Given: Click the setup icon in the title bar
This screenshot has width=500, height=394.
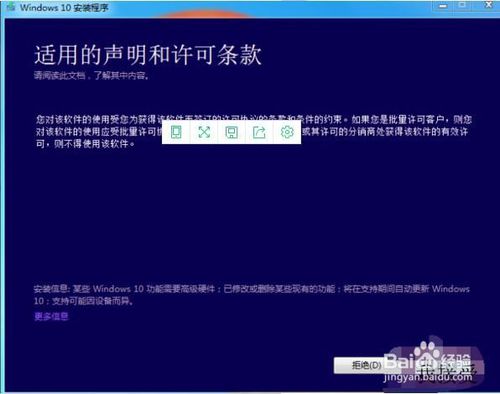Looking at the screenshot, I should 11,7.
